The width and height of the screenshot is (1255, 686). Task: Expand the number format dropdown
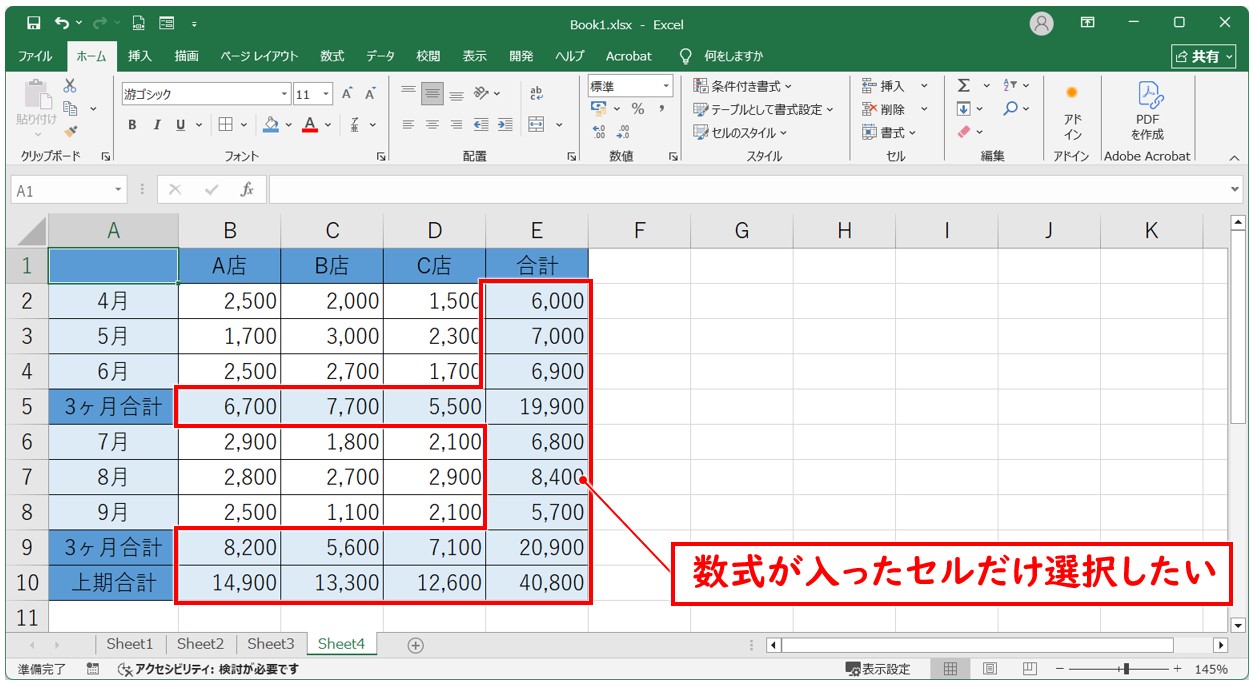click(665, 86)
